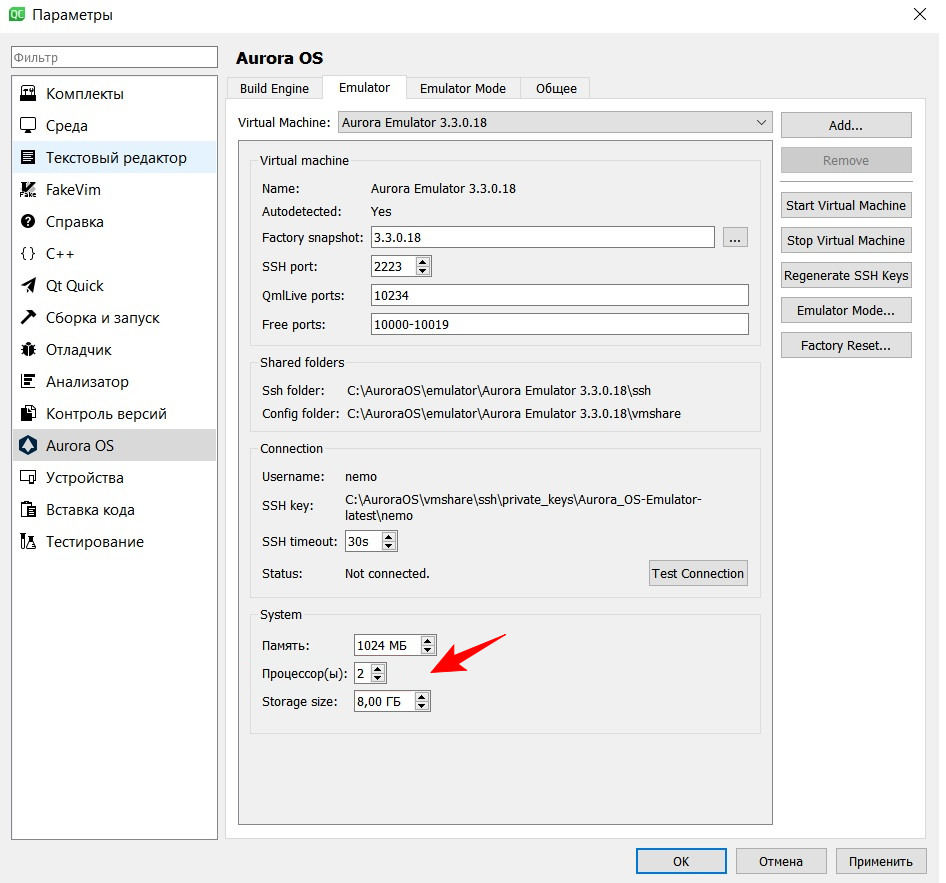946x883 pixels.
Task: Click the Start Virtual Machine button
Action: click(x=846, y=206)
